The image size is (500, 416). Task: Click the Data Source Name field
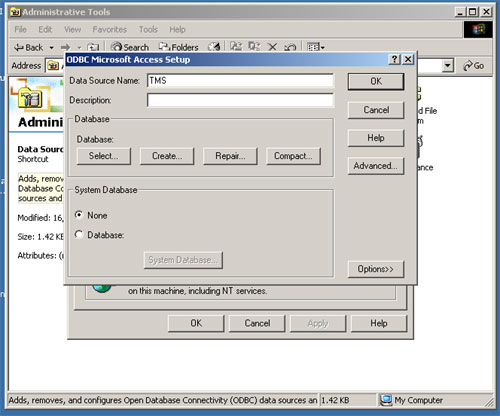coord(240,81)
